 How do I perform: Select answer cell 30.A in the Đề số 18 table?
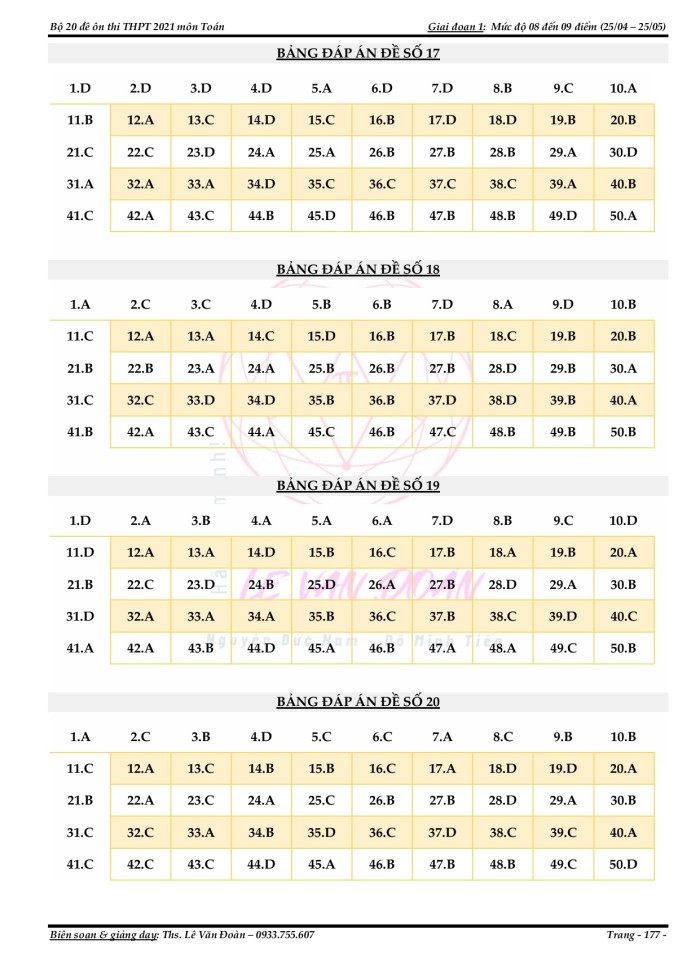pyautogui.click(x=623, y=368)
